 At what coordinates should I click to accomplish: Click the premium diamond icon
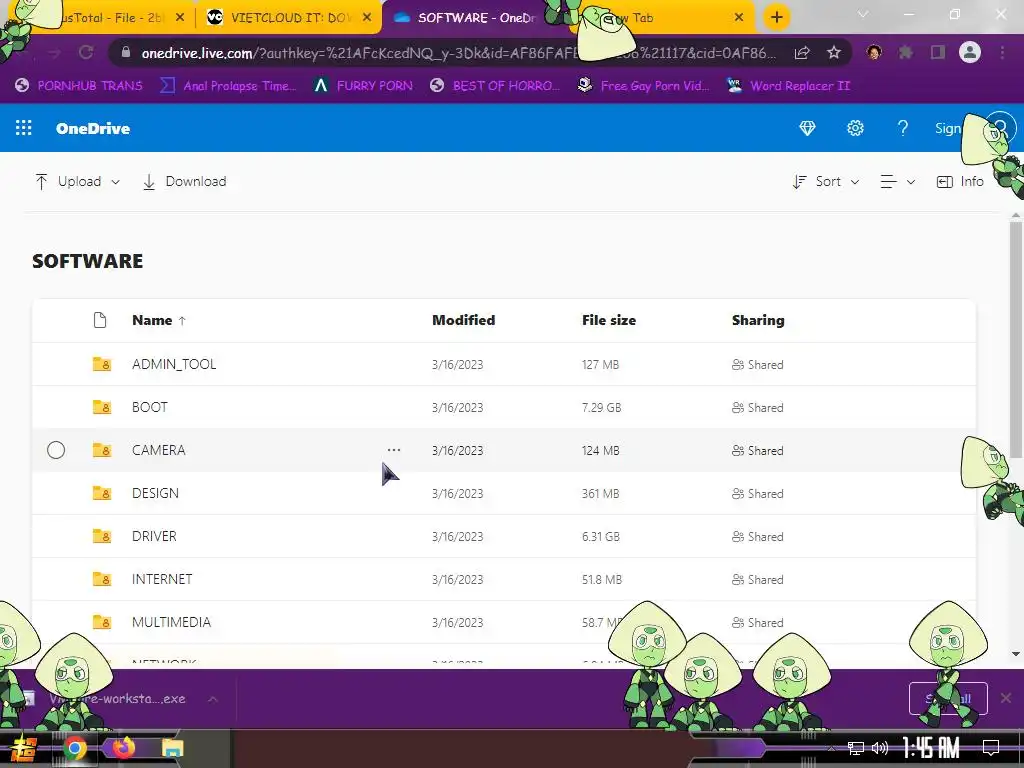(x=807, y=128)
